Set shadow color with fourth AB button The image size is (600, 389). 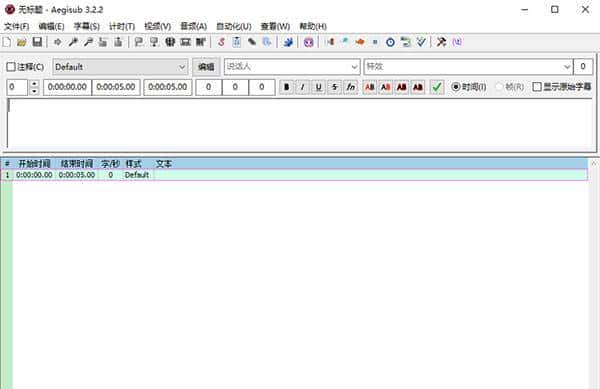click(417, 87)
